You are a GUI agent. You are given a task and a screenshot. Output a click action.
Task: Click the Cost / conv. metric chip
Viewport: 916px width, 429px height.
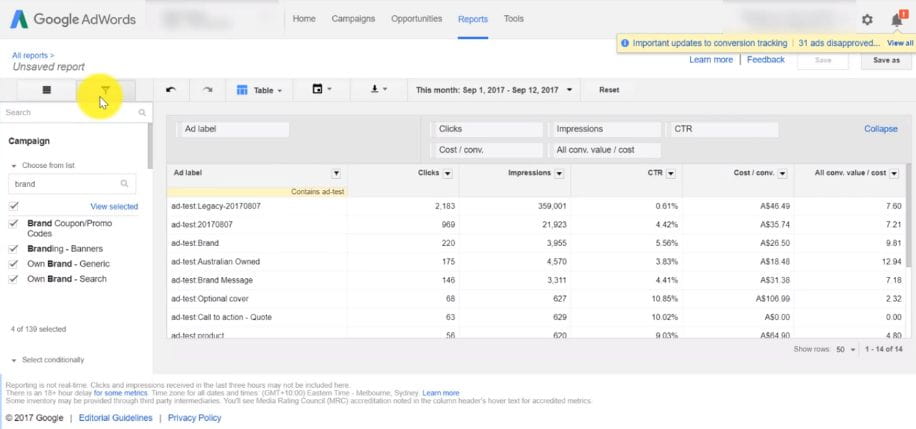click(487, 150)
